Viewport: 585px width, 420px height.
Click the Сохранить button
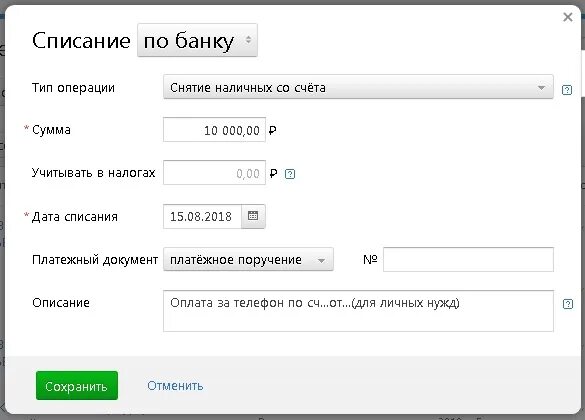77,386
